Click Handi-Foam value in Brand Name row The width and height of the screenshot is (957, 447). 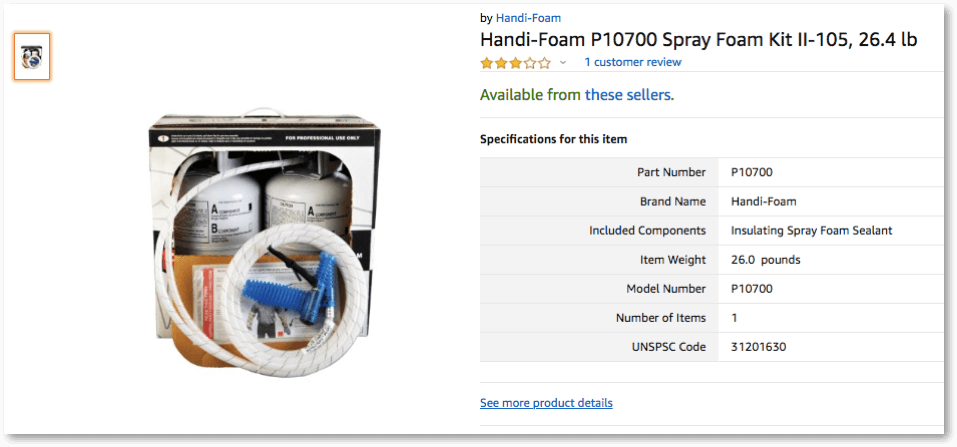pos(764,201)
